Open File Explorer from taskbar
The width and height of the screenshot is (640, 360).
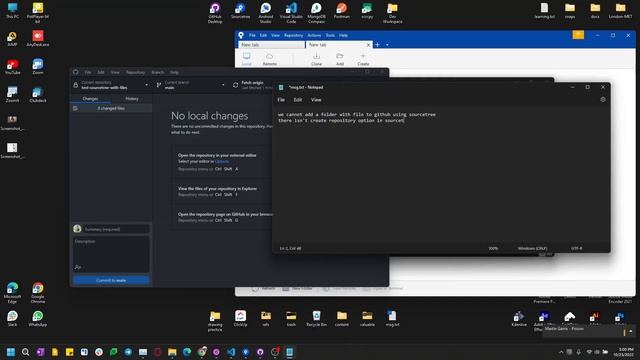point(172,352)
